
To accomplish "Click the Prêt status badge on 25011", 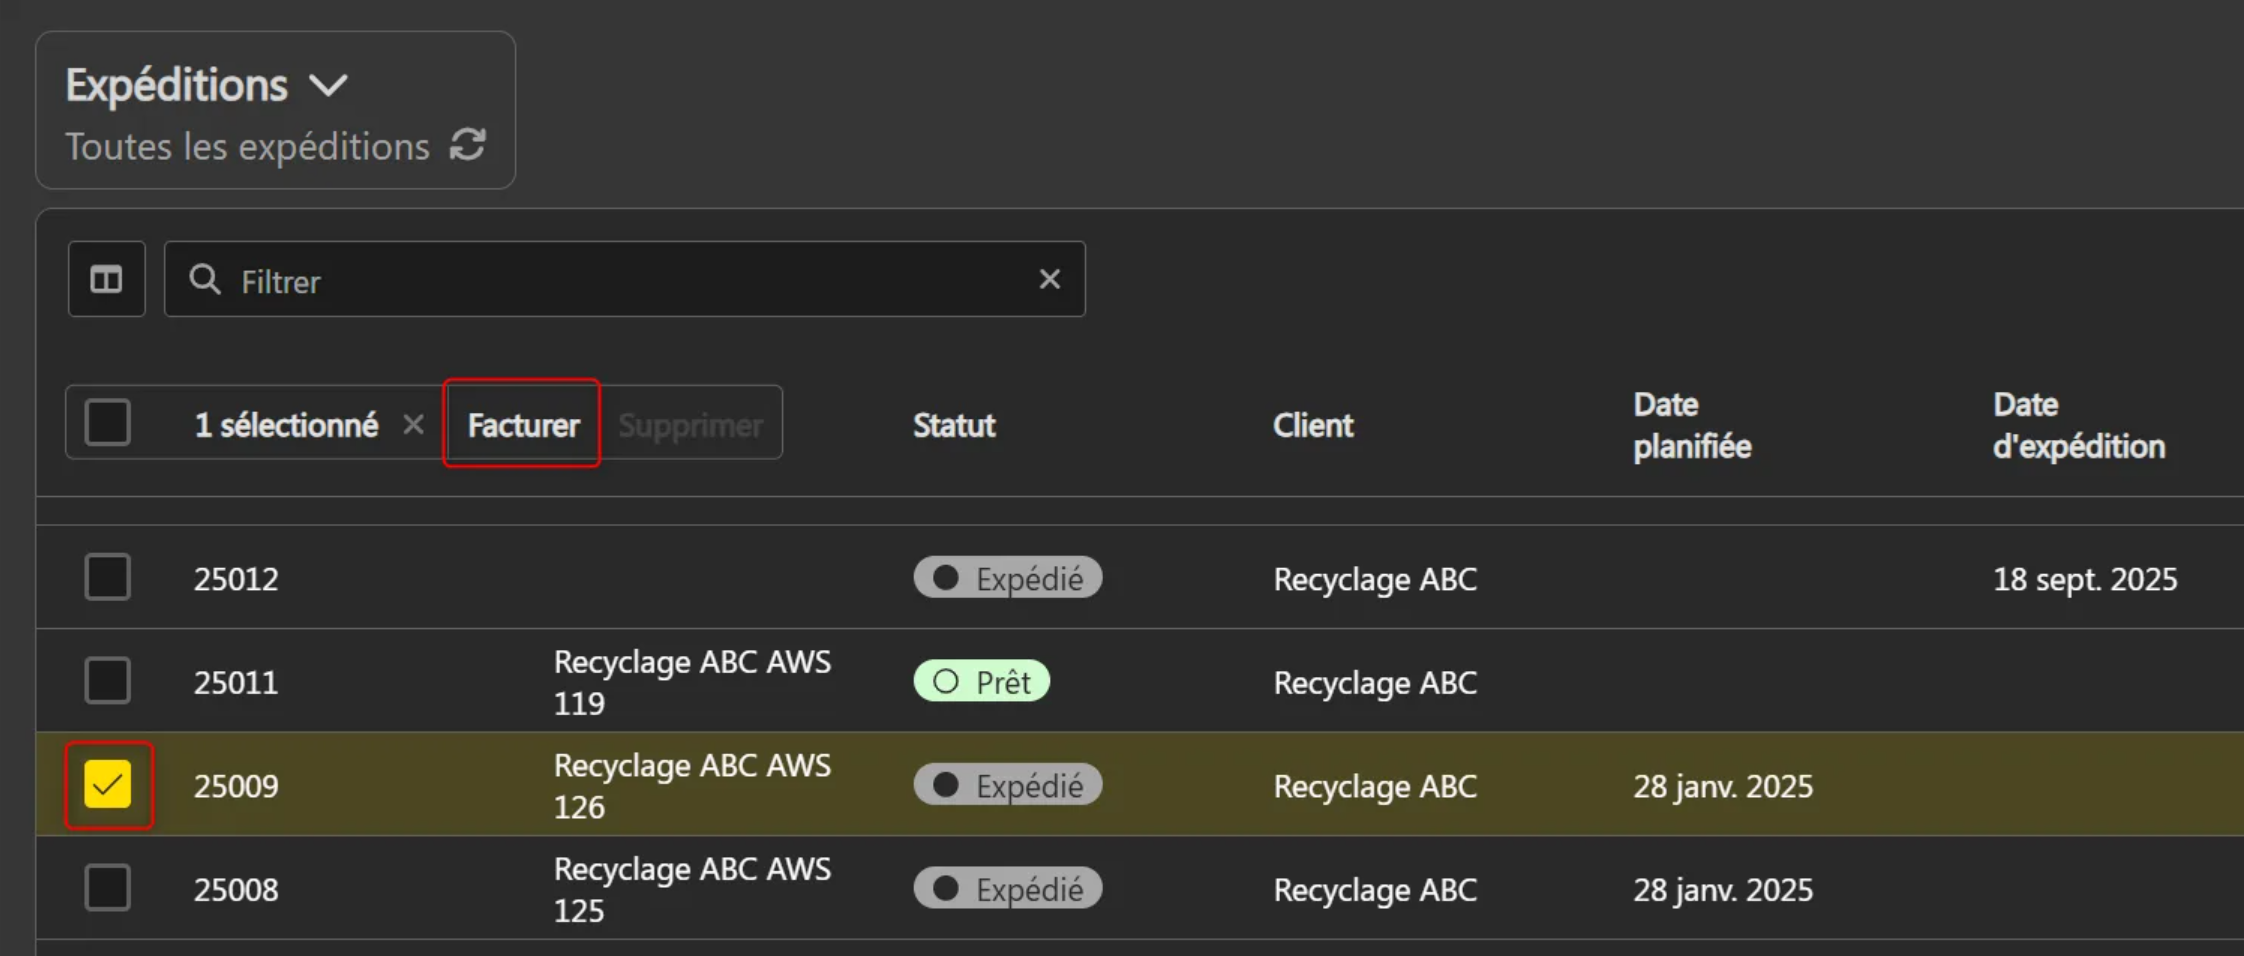I will click(981, 682).
